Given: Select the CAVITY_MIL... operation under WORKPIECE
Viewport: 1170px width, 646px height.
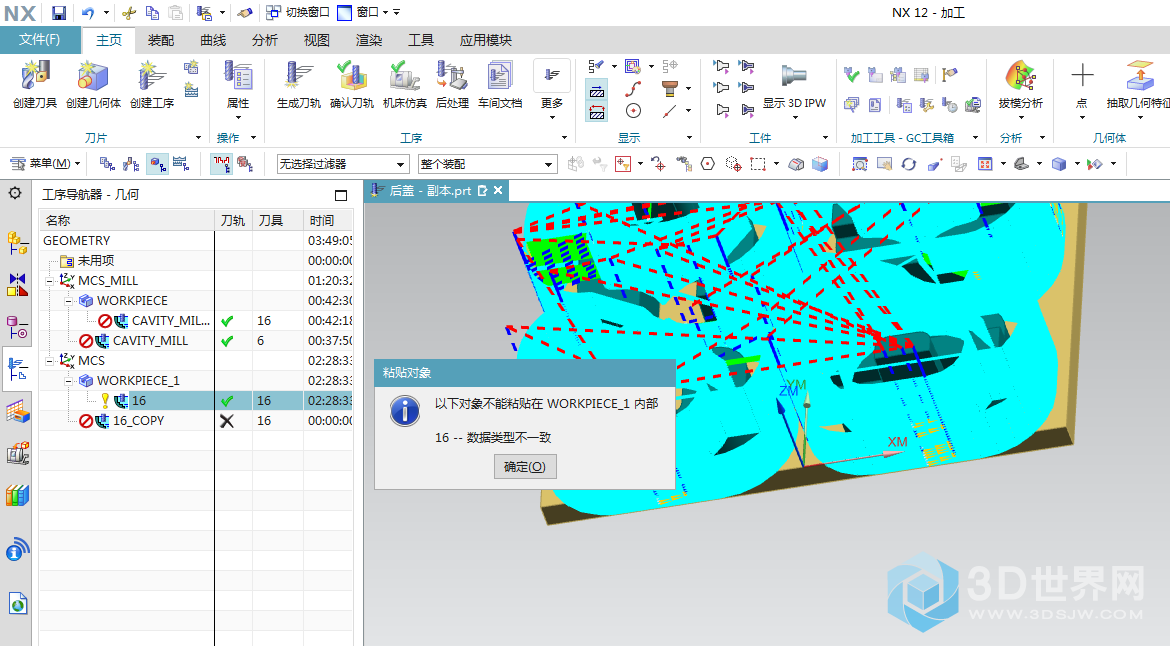Looking at the screenshot, I should point(195,321).
